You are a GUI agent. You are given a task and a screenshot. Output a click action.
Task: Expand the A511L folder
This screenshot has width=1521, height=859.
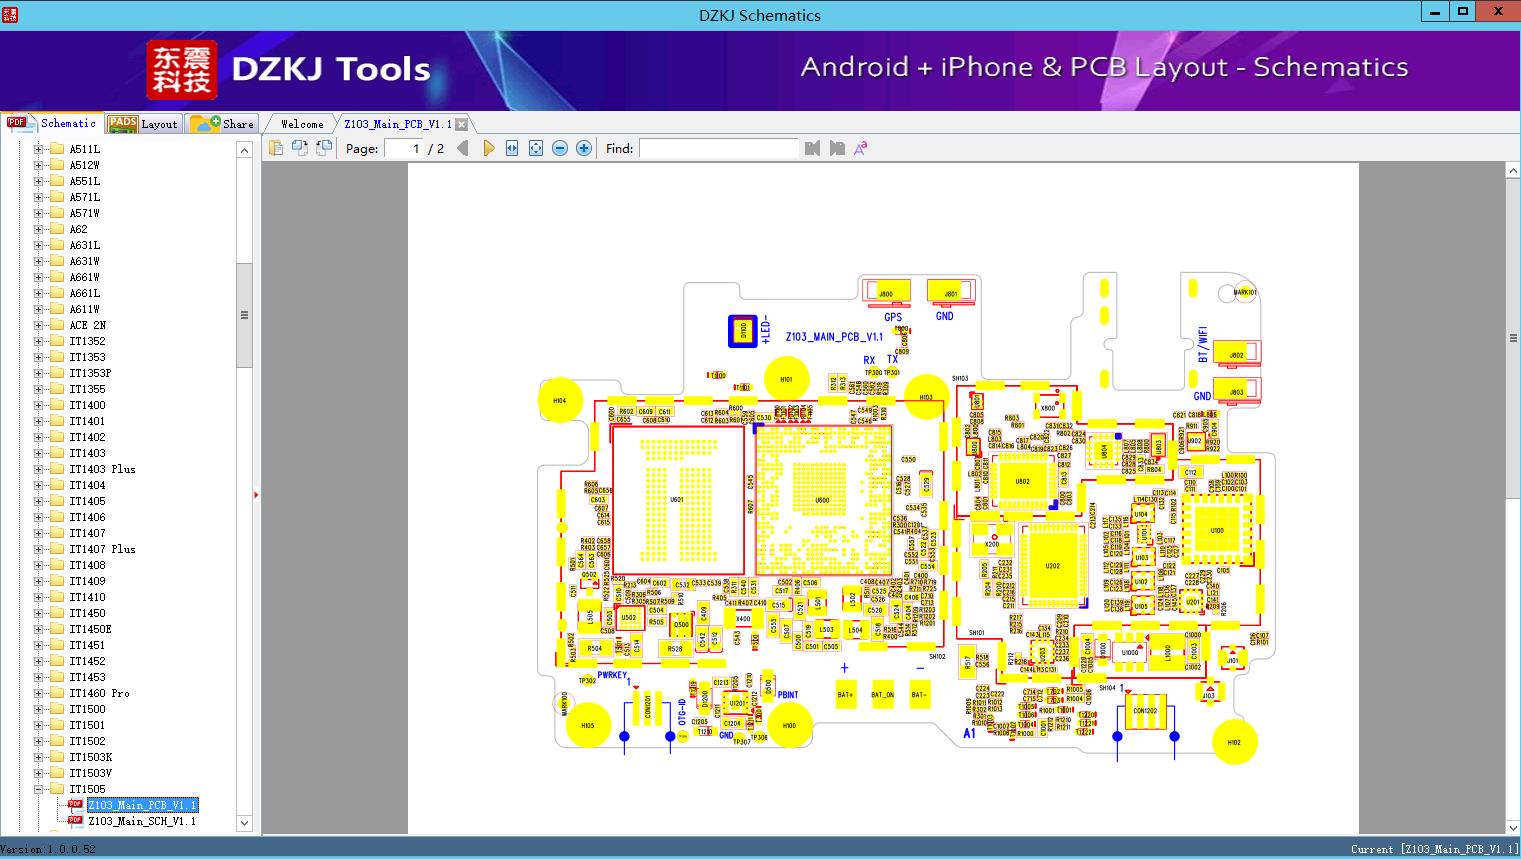tap(38, 149)
